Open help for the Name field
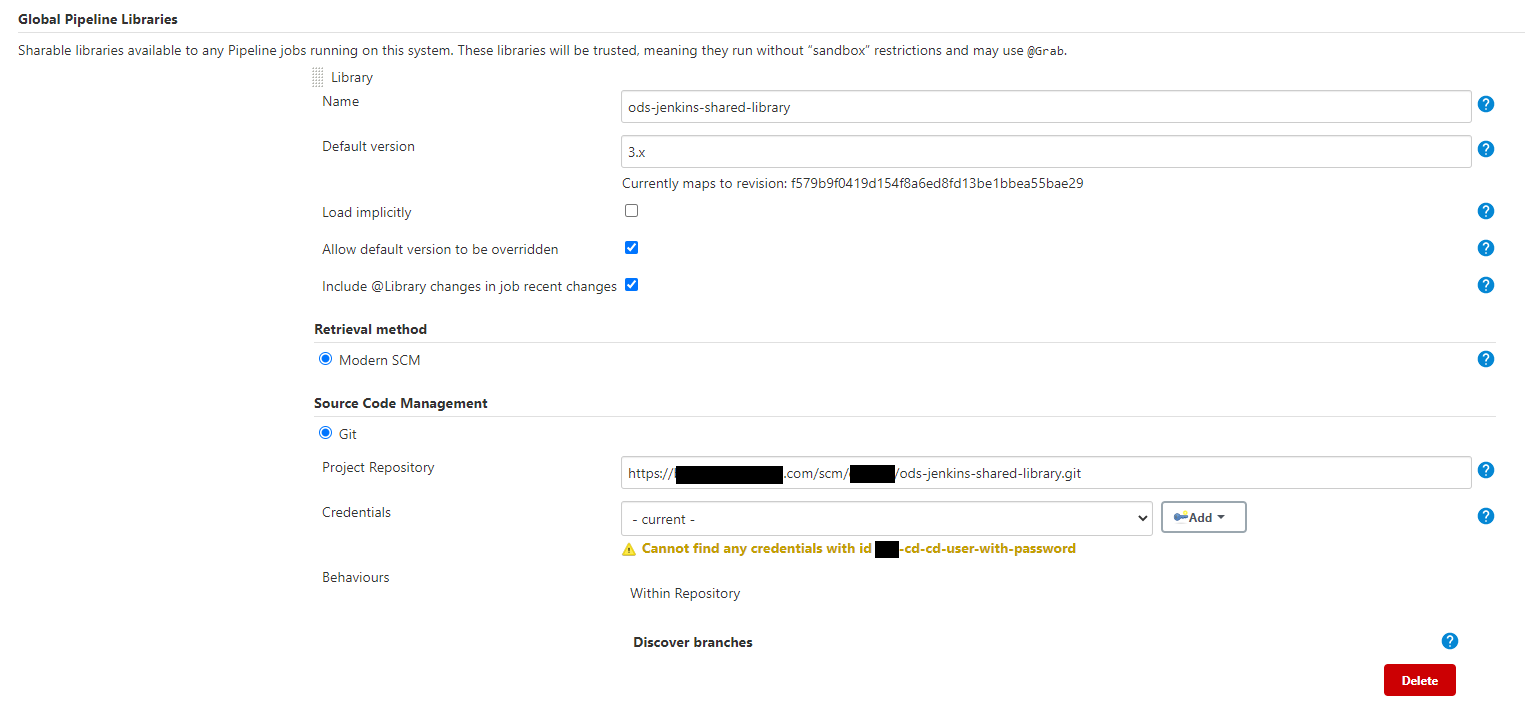This screenshot has width=1527, height=719. click(1485, 104)
